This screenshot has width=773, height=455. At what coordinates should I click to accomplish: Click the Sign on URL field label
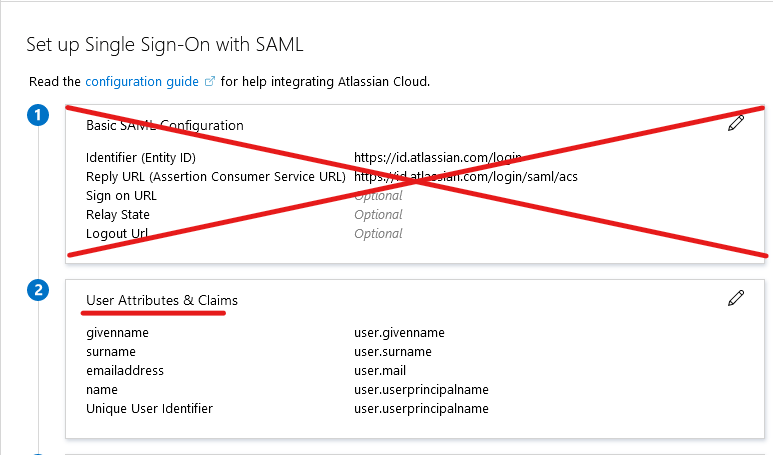point(121,196)
